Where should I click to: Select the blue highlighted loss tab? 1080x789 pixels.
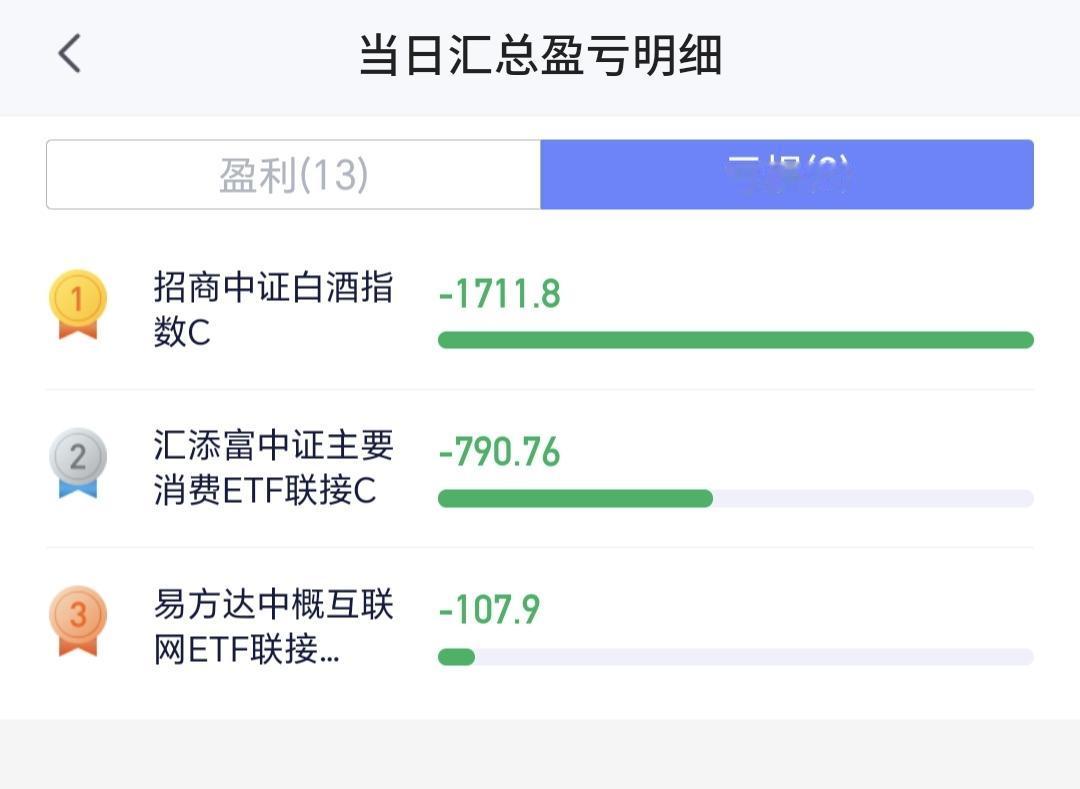(787, 174)
